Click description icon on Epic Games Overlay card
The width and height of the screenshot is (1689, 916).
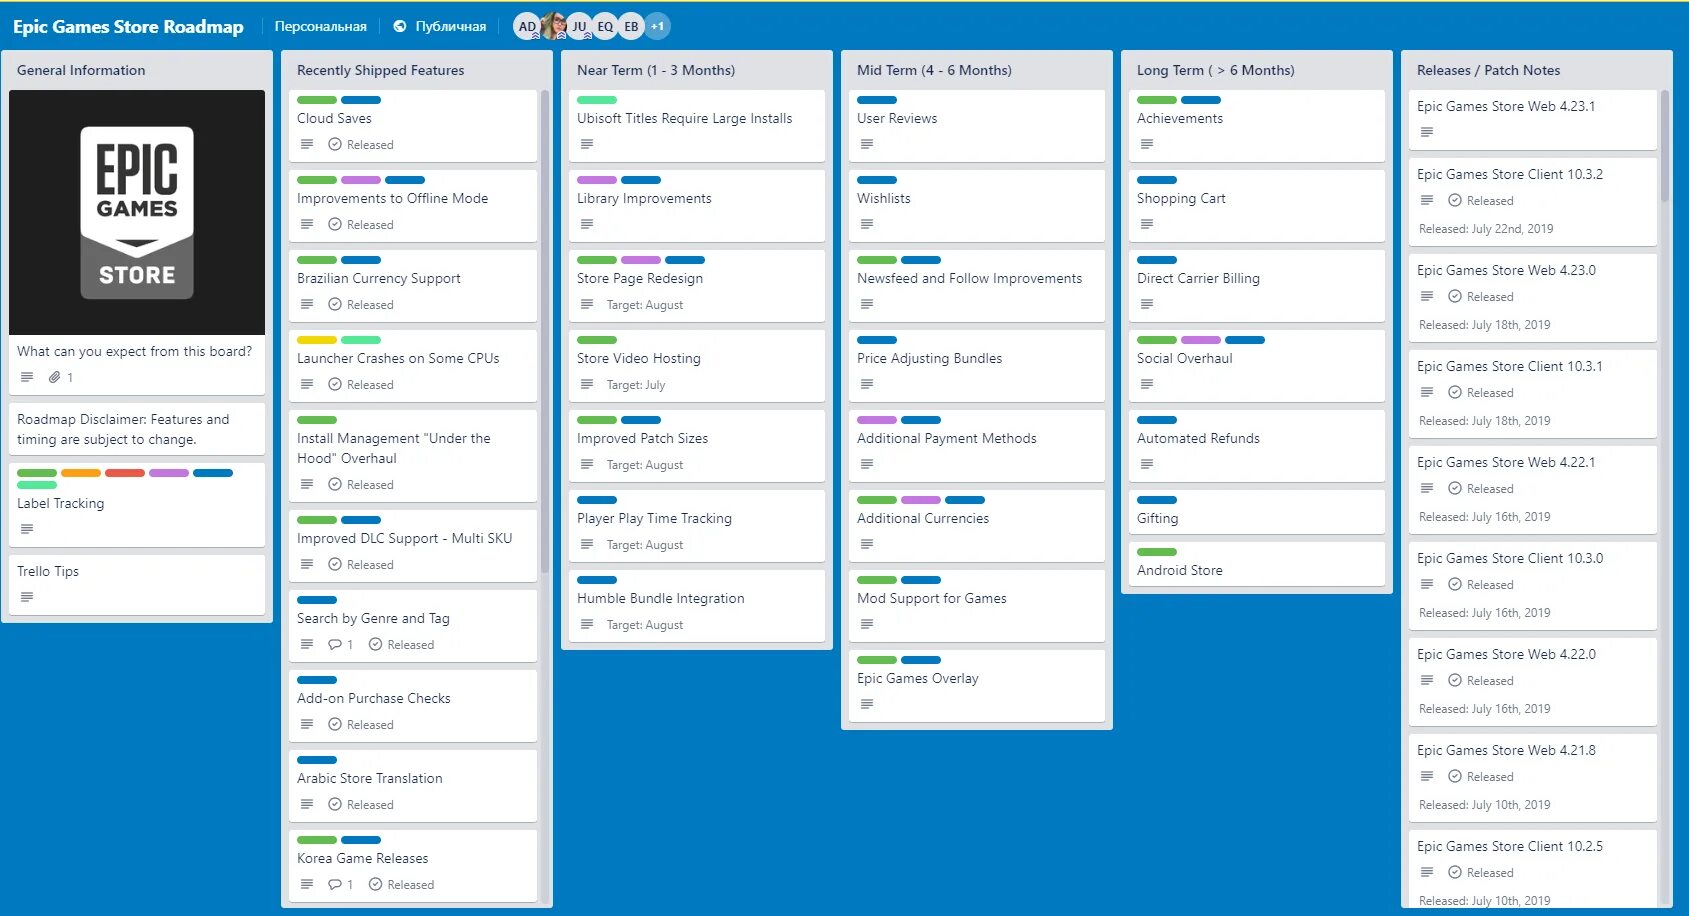867,705
